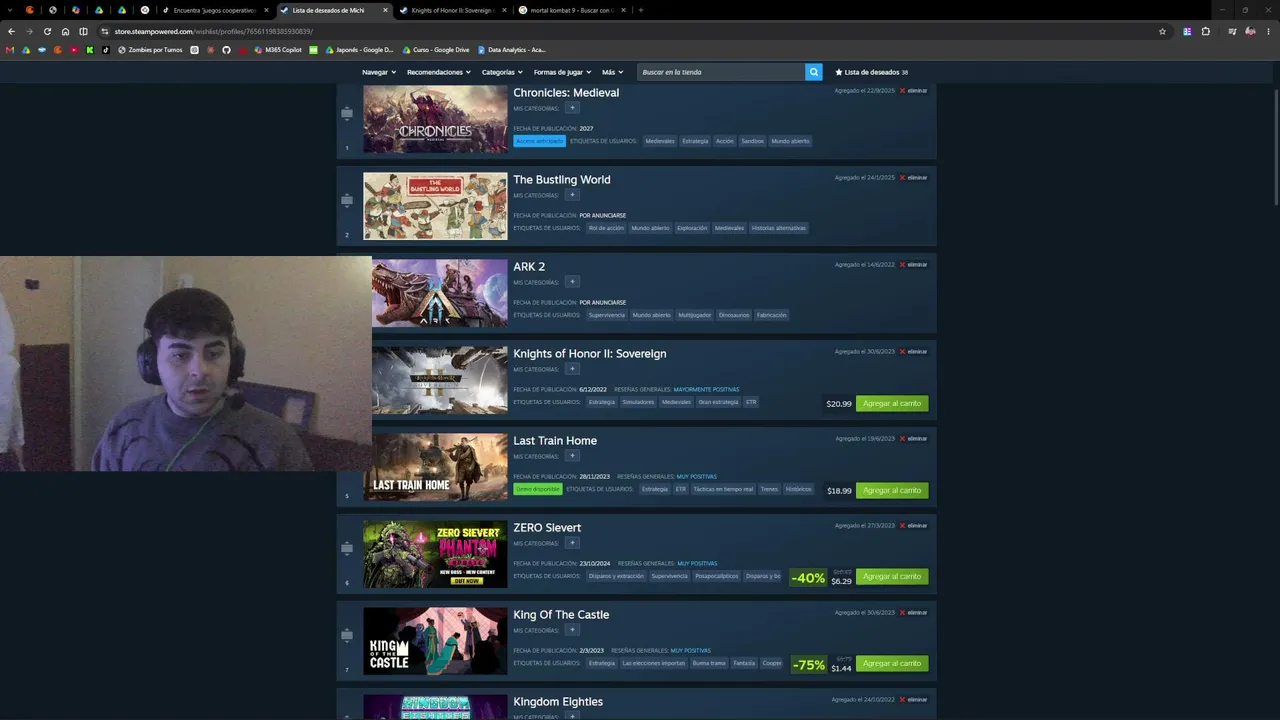This screenshot has height=720, width=1280.
Task: Open the Categorías dropdown menu
Action: 502,72
